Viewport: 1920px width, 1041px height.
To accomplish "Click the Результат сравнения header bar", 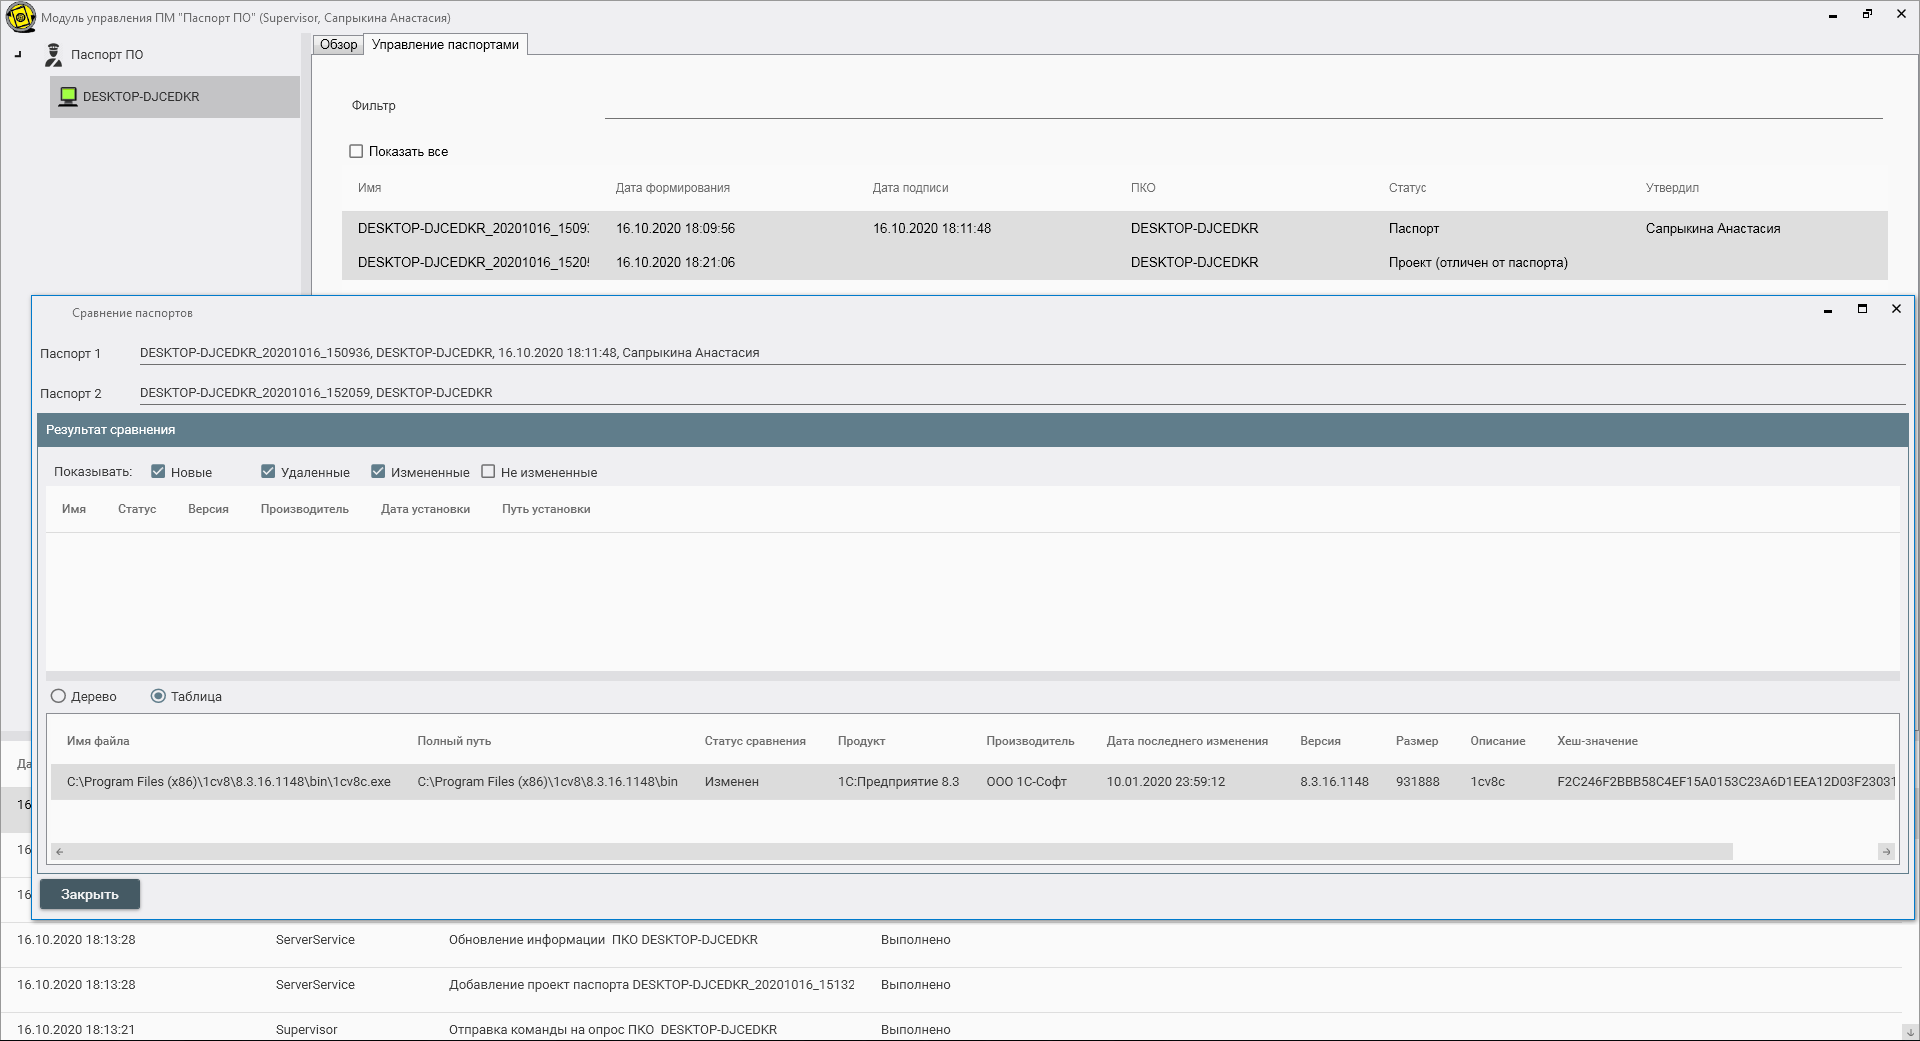I will pyautogui.click(x=973, y=430).
